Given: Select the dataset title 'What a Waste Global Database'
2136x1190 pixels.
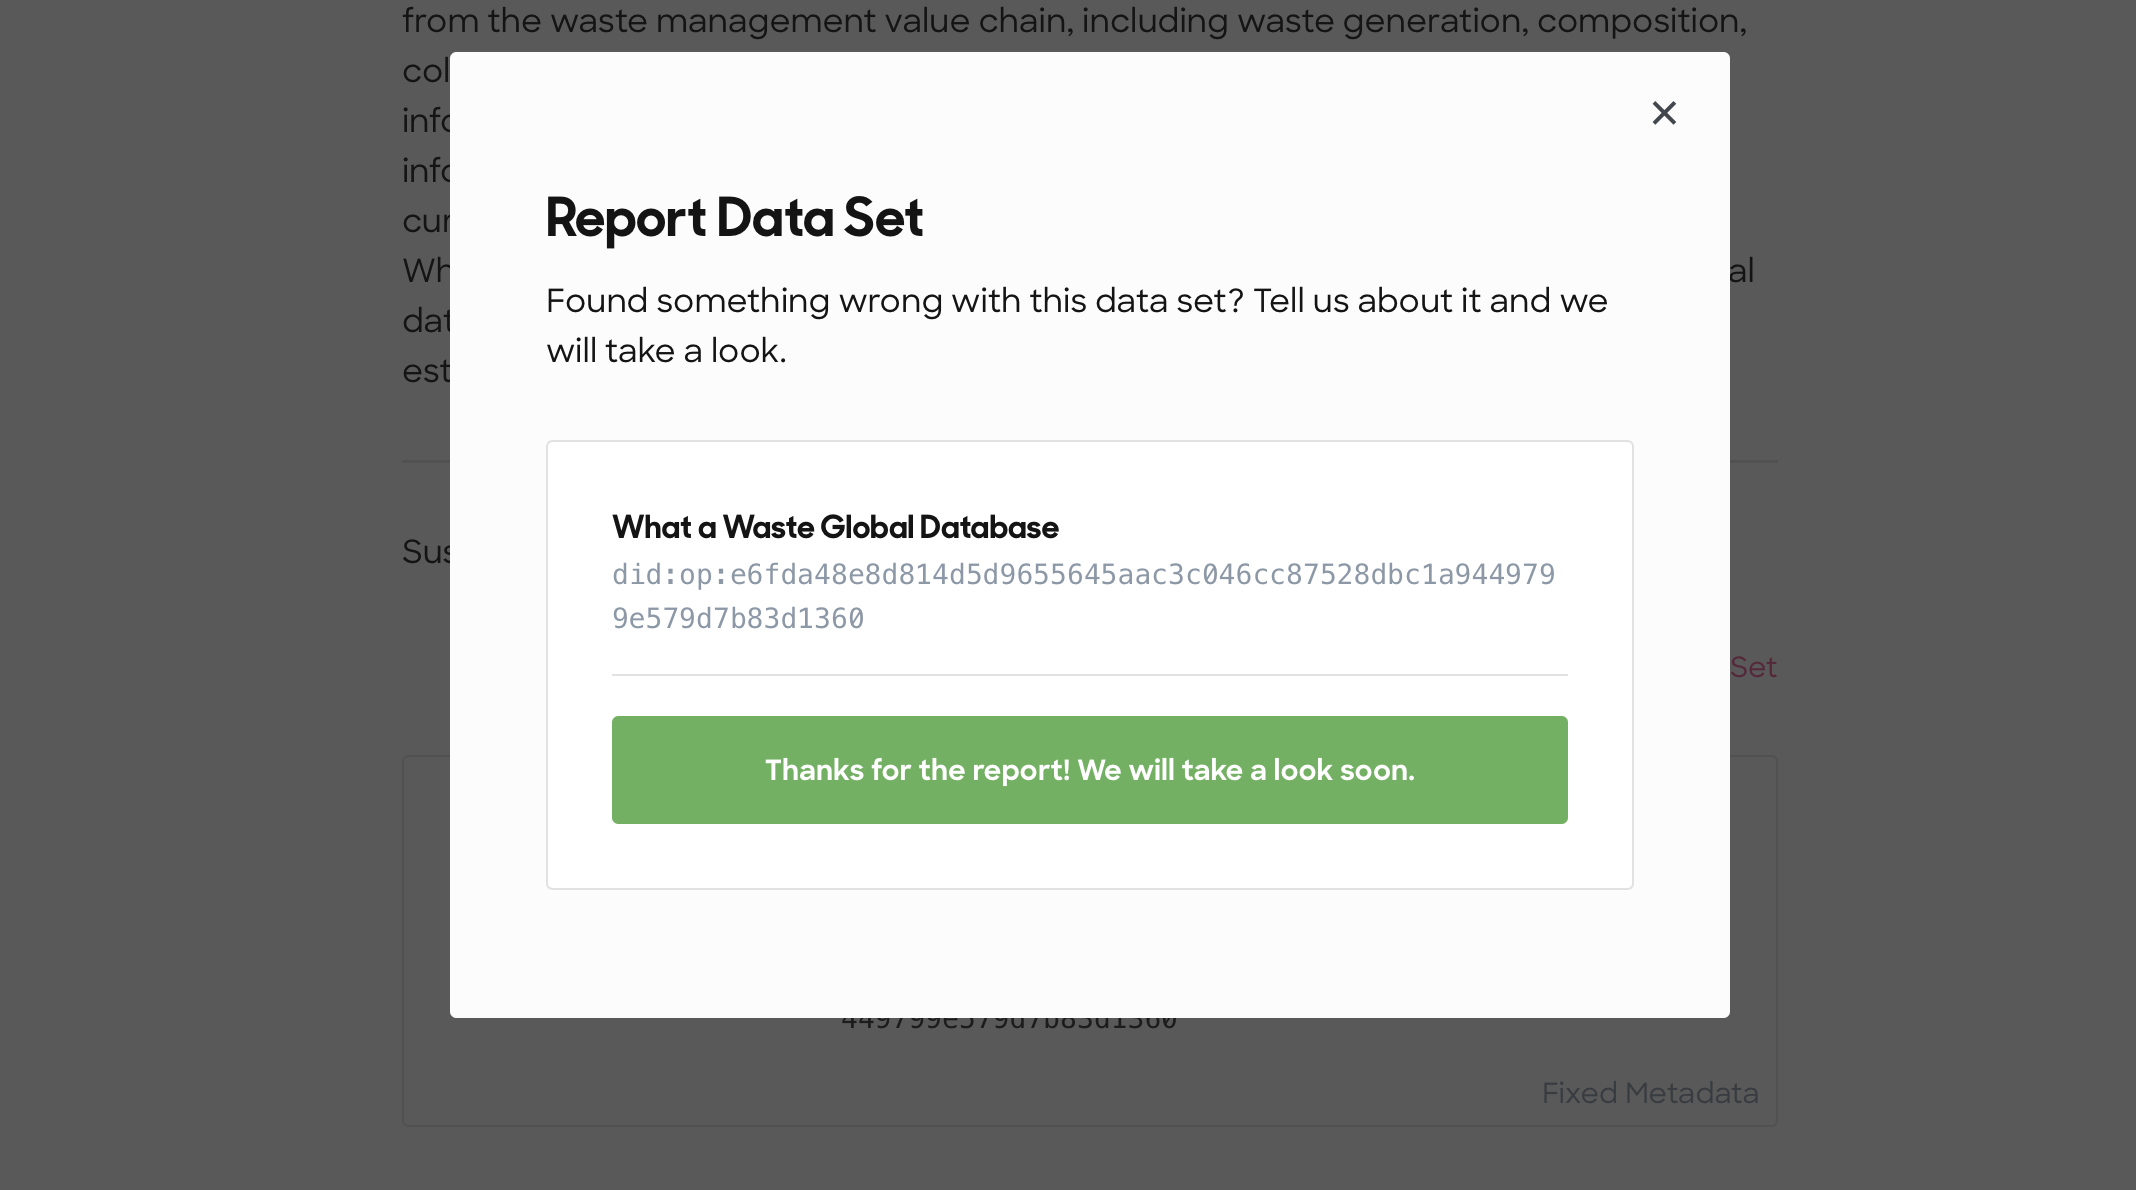Looking at the screenshot, I should point(835,527).
